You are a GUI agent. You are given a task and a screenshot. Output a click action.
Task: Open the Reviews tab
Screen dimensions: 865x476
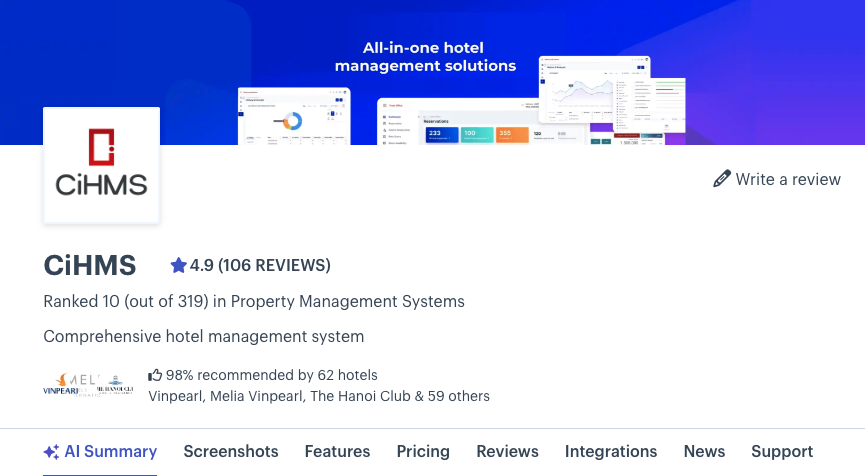coord(508,452)
